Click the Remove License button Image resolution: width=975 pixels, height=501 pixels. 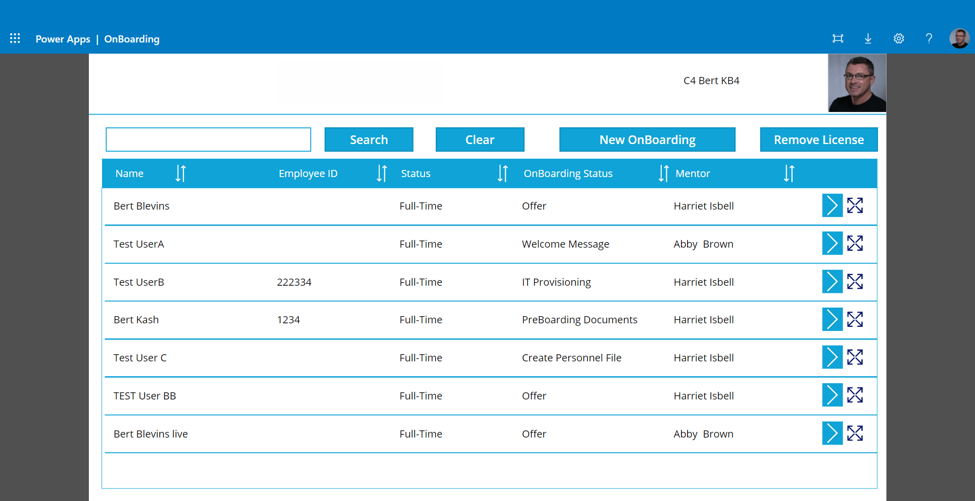coord(818,140)
